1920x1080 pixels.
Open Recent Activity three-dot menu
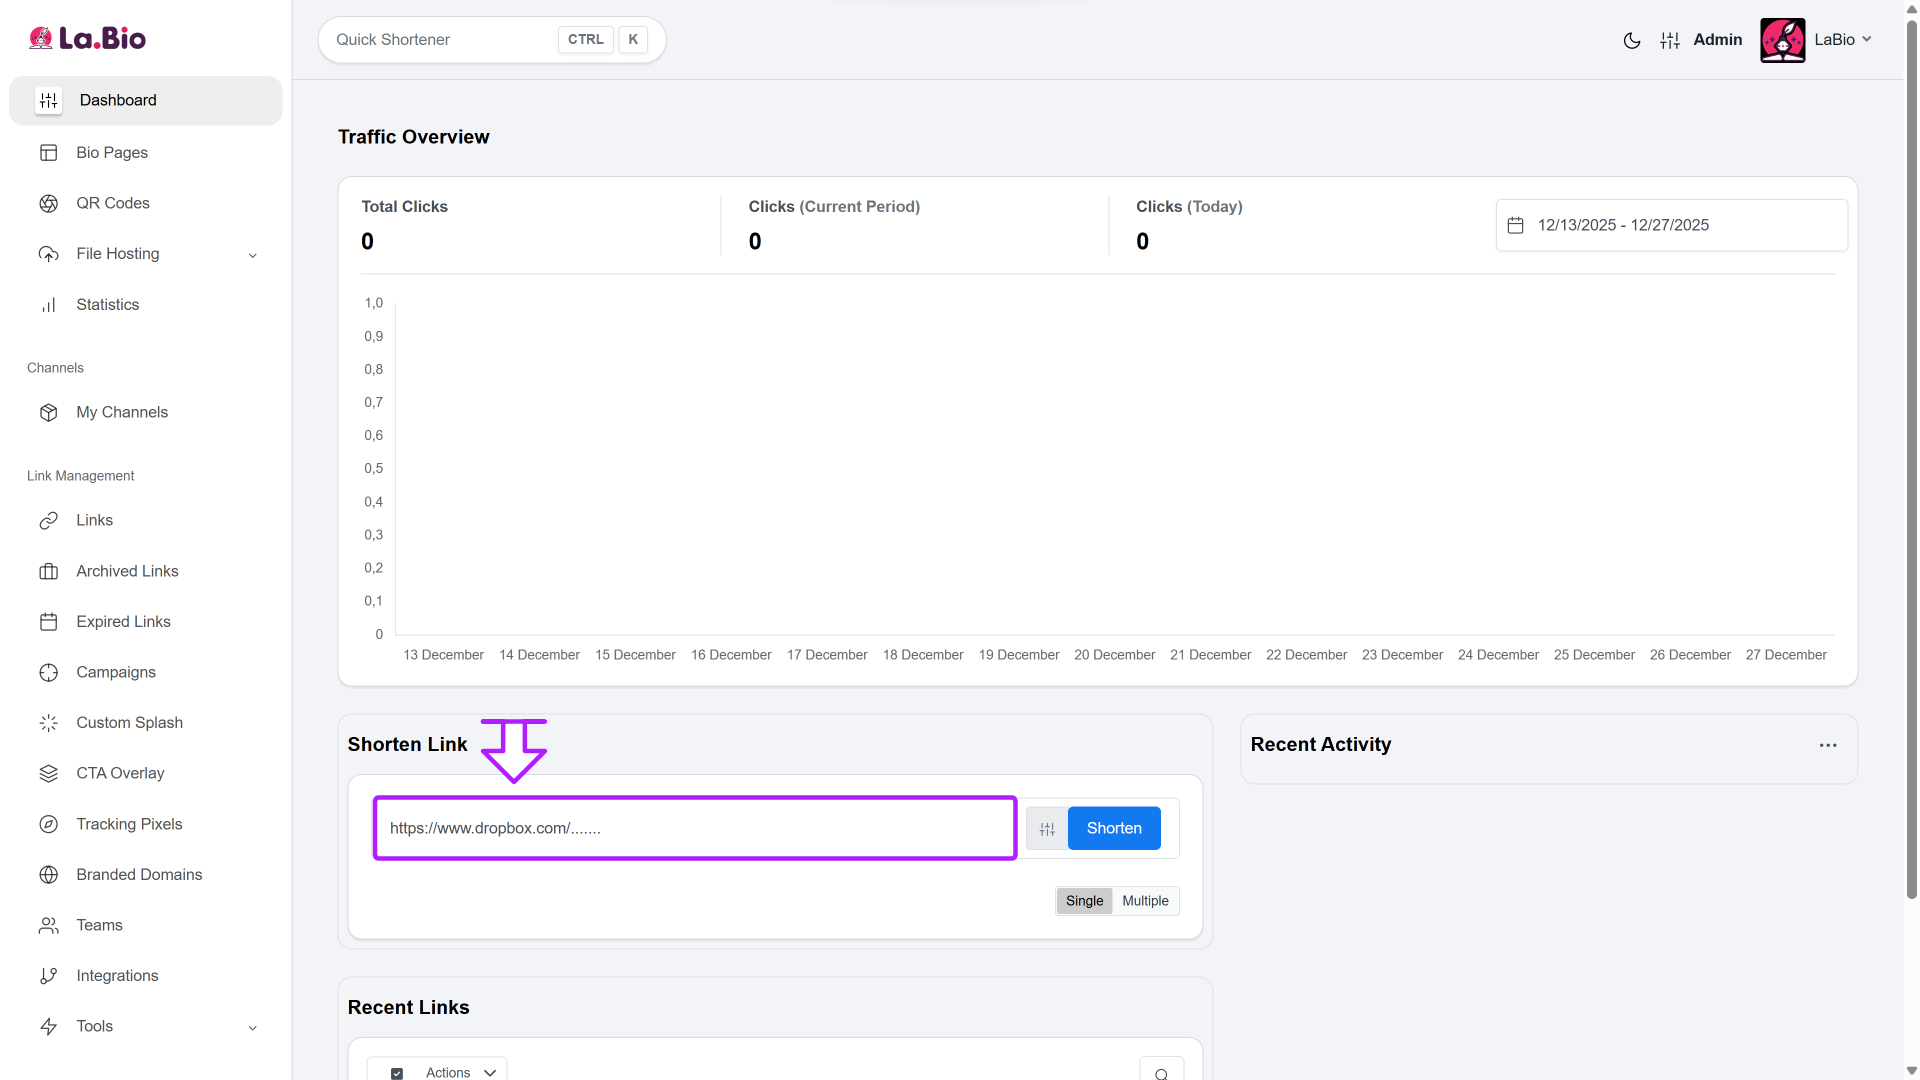tap(1827, 745)
